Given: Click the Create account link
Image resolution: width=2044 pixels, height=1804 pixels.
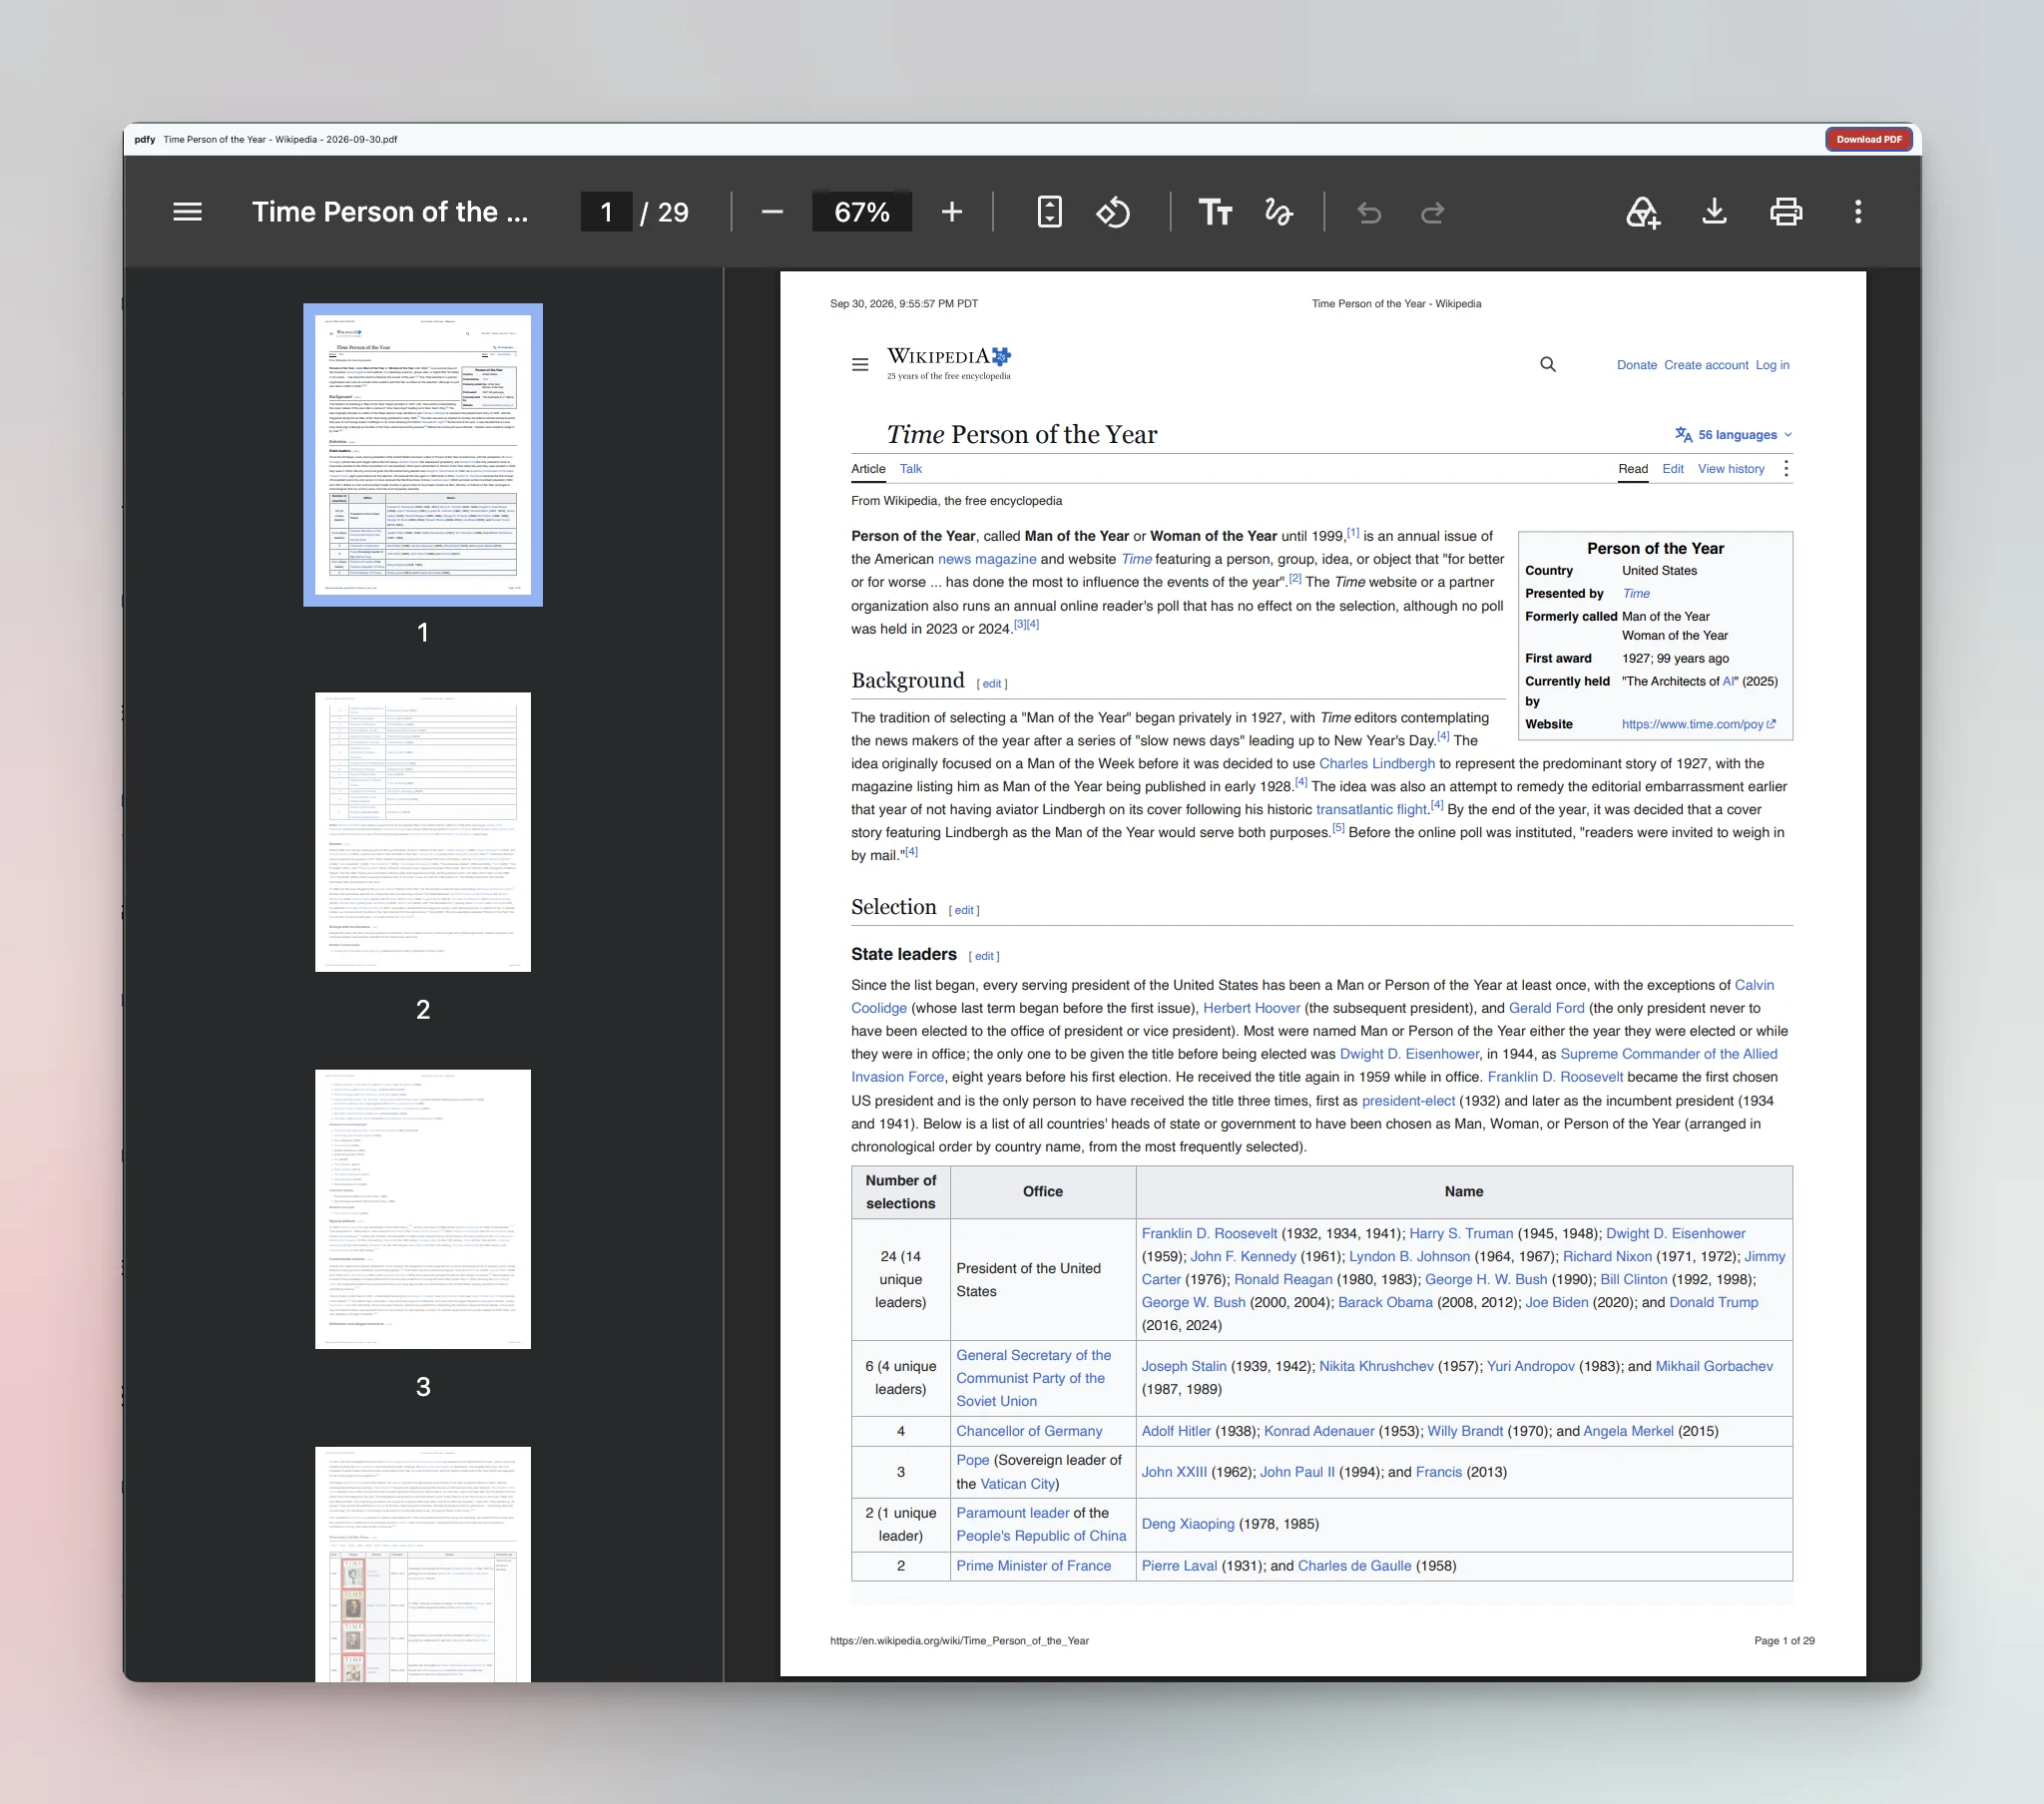Looking at the screenshot, I should click(x=1706, y=365).
